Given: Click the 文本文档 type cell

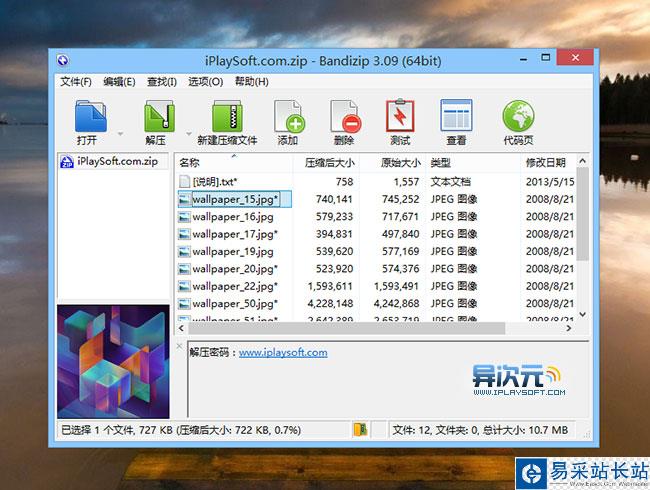Looking at the screenshot, I should click(x=450, y=182).
